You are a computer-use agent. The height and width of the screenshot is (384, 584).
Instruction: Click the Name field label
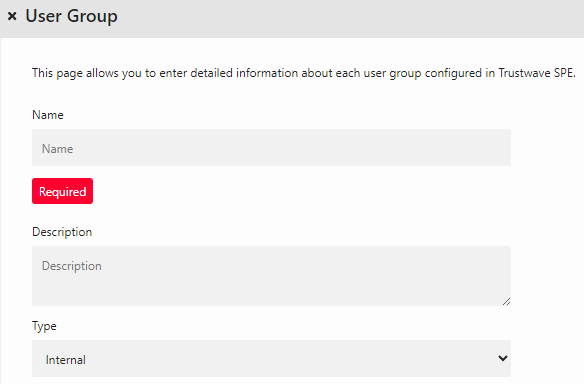(x=48, y=115)
